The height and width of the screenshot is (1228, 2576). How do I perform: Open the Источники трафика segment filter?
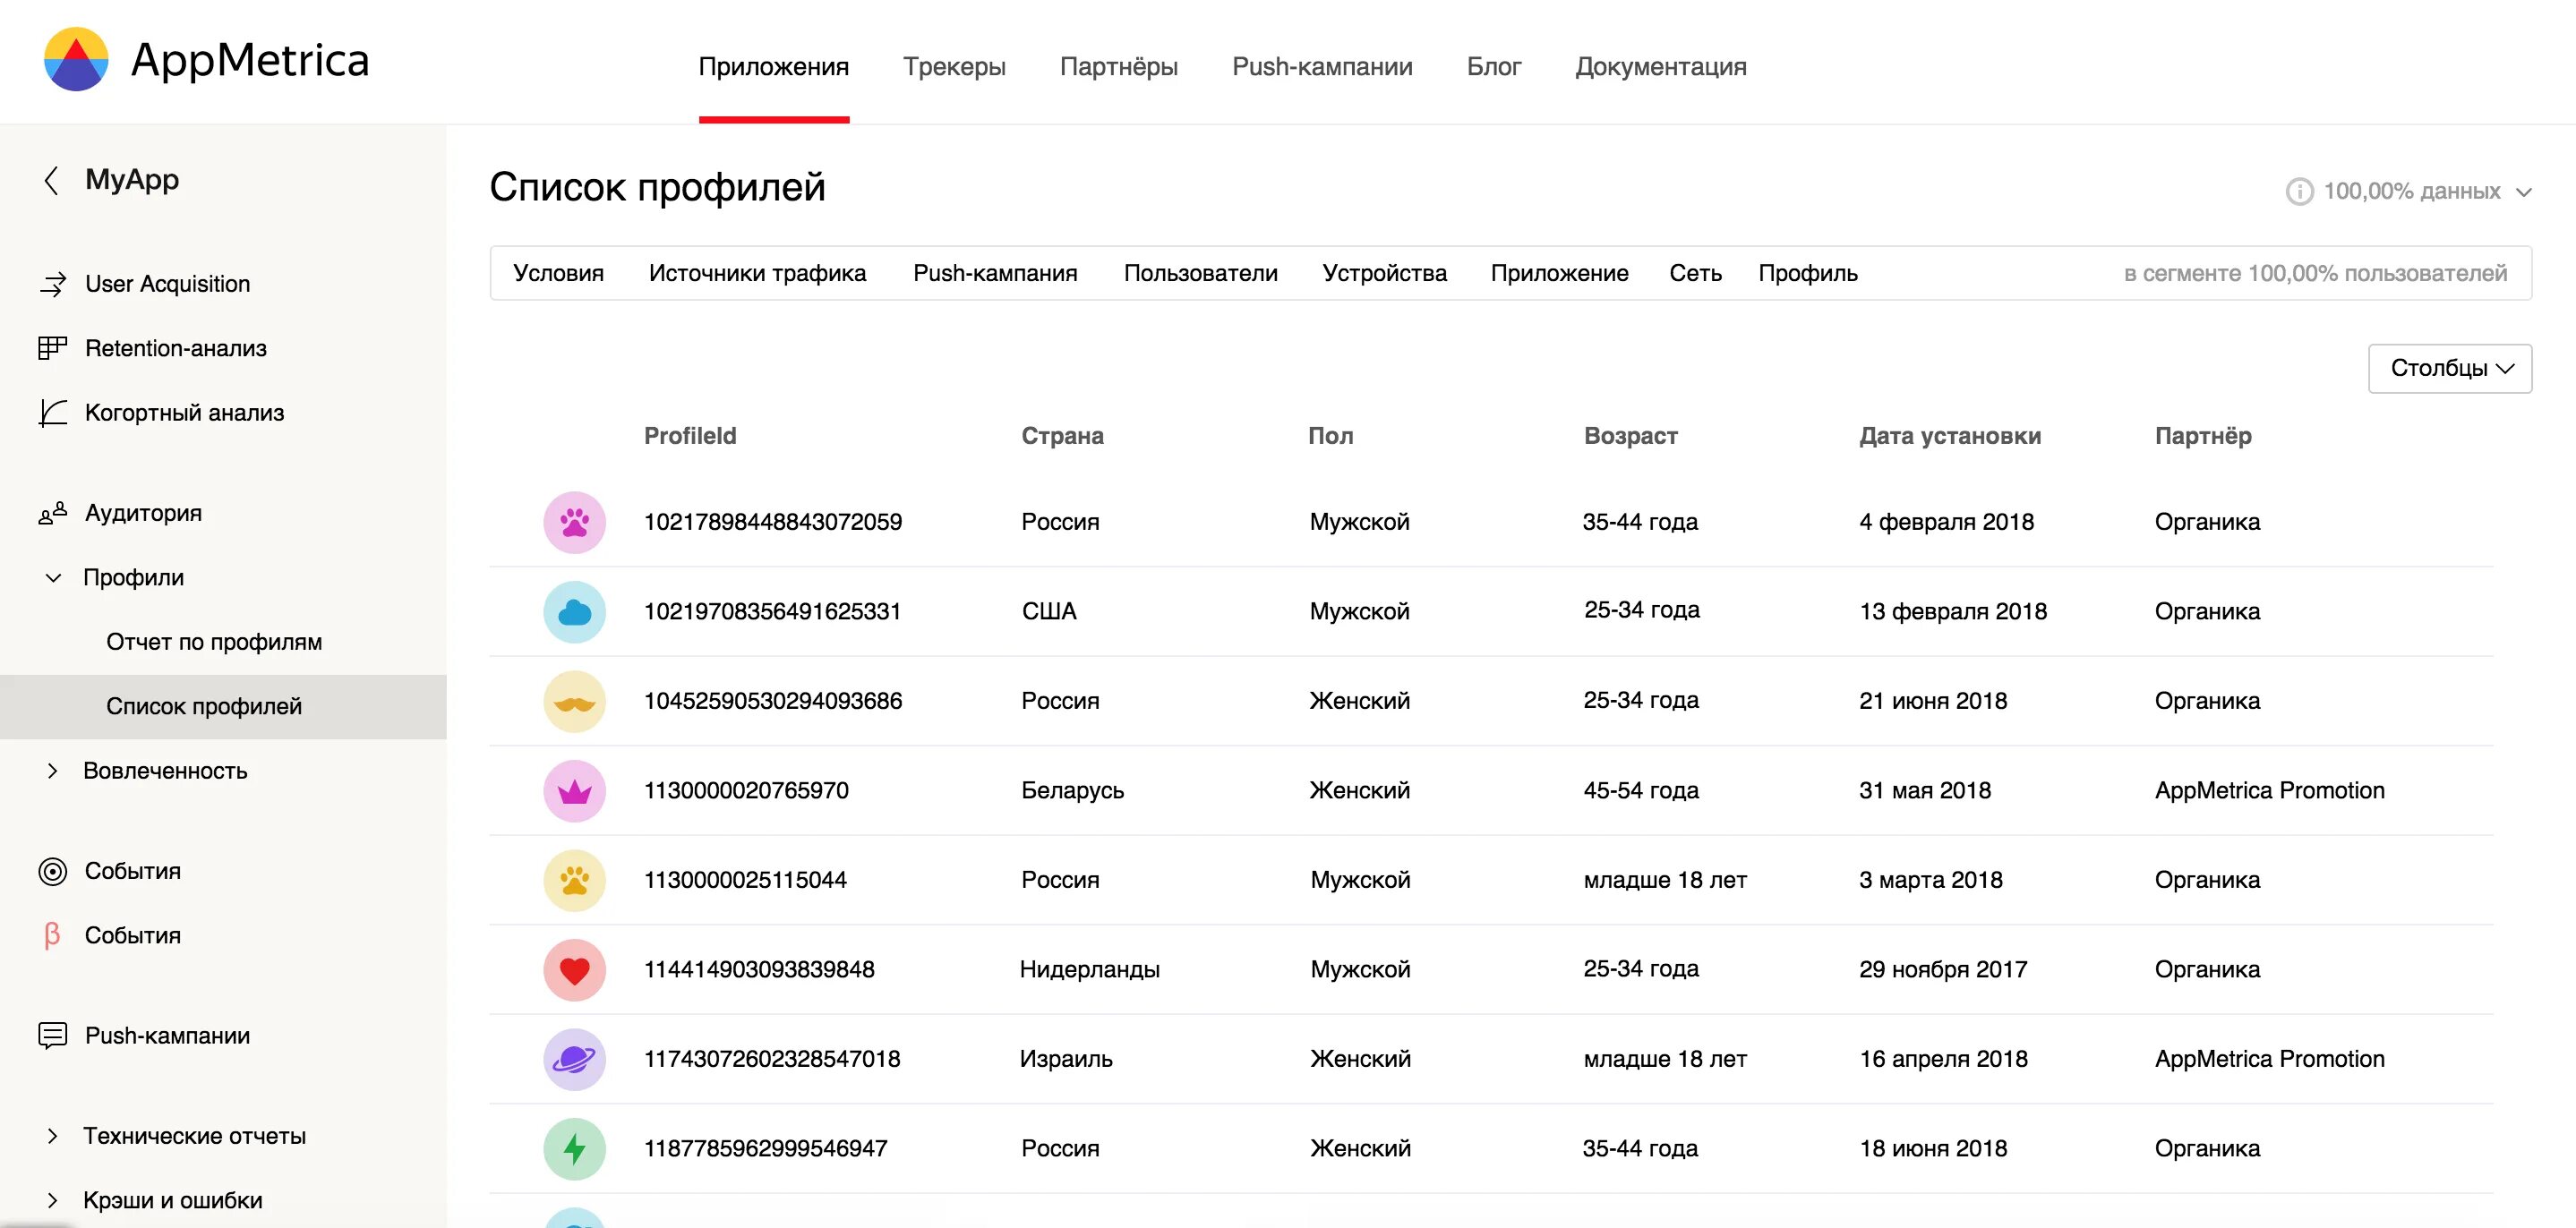pyautogui.click(x=757, y=274)
